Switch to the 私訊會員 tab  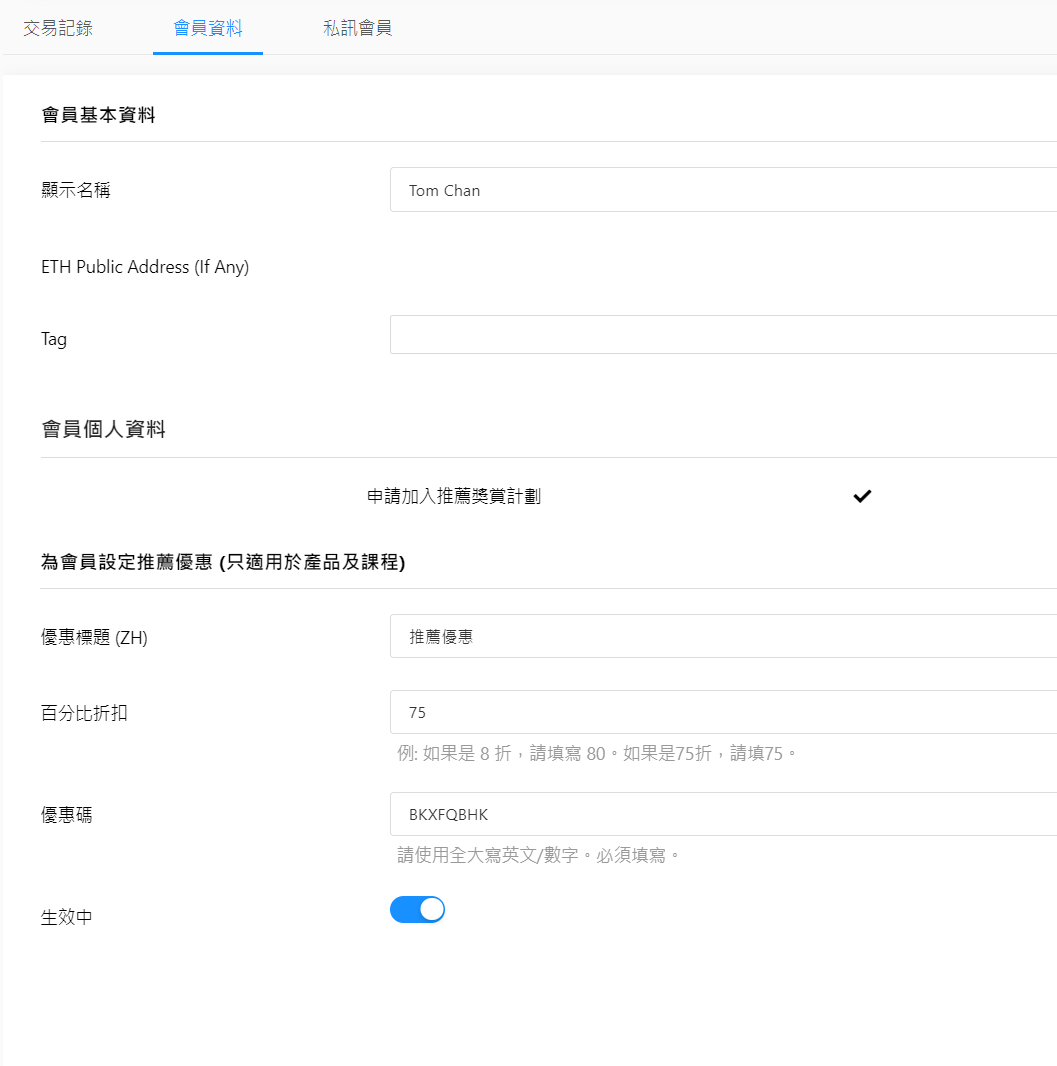point(357,28)
